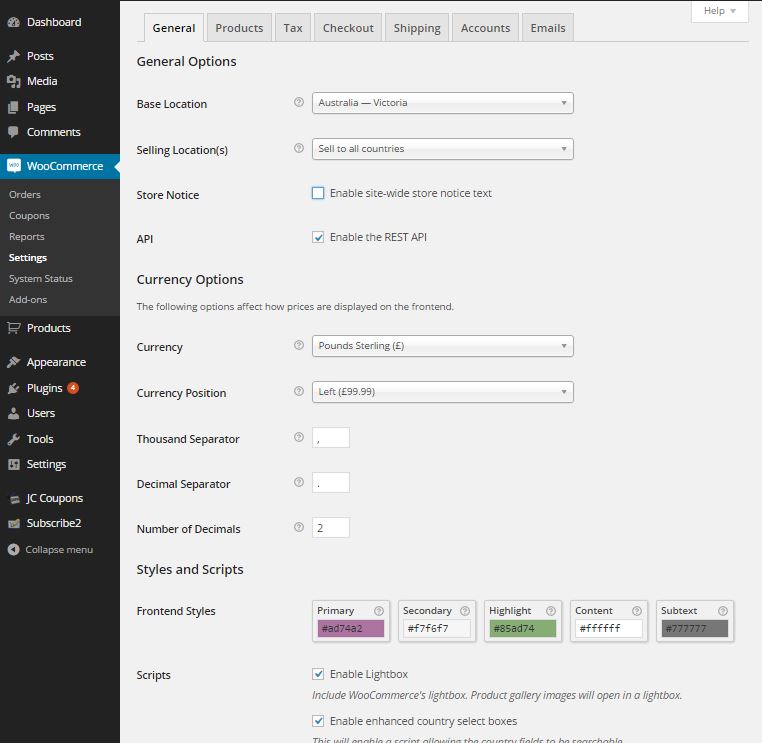This screenshot has height=743, width=762.
Task: Switch to the Shipping tab
Action: point(417,28)
